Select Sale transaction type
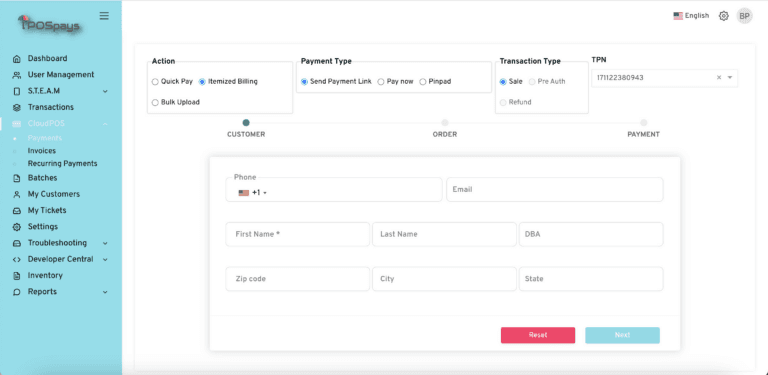768x375 pixels. click(x=503, y=82)
